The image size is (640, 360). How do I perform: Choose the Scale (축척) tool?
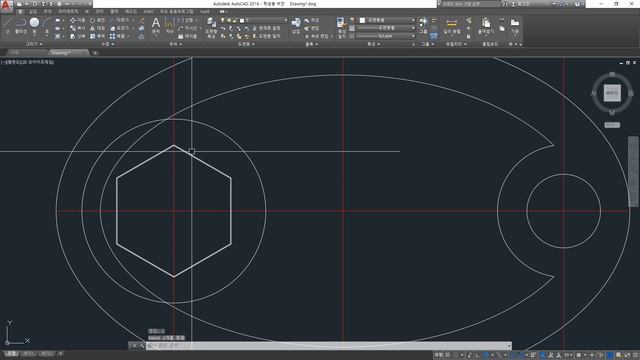click(97, 36)
